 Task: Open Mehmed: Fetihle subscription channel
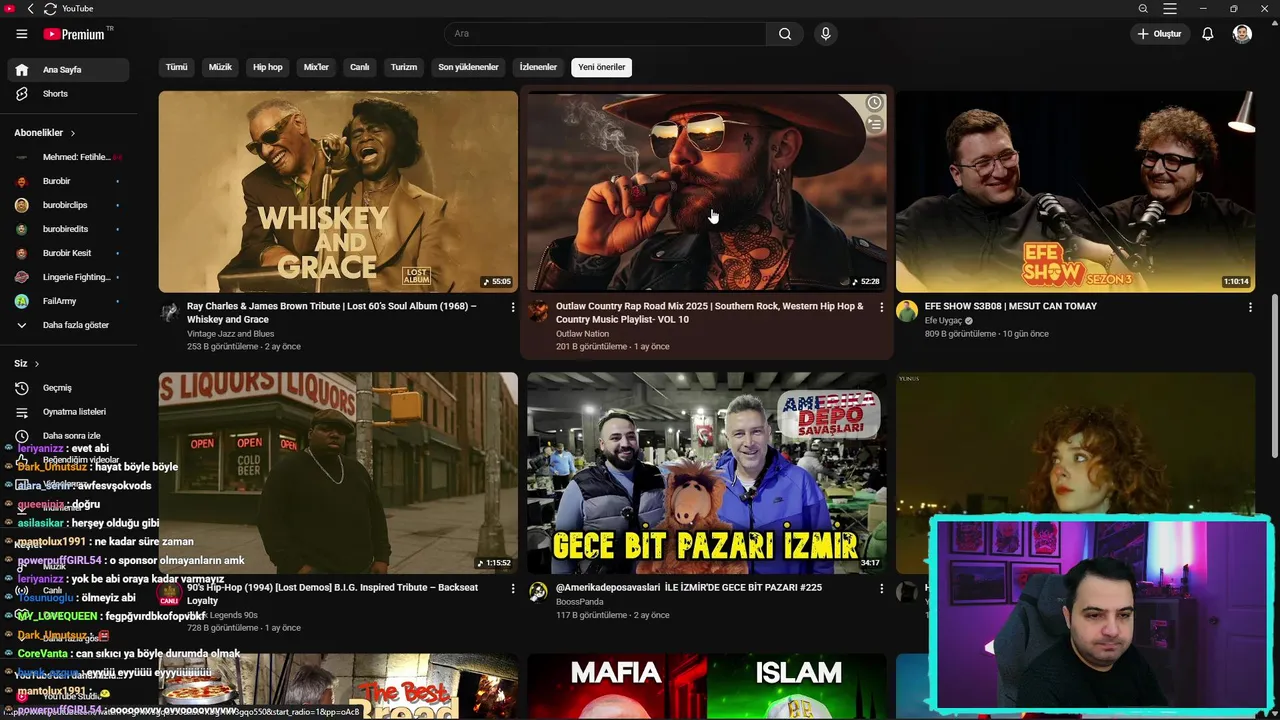pos(68,157)
